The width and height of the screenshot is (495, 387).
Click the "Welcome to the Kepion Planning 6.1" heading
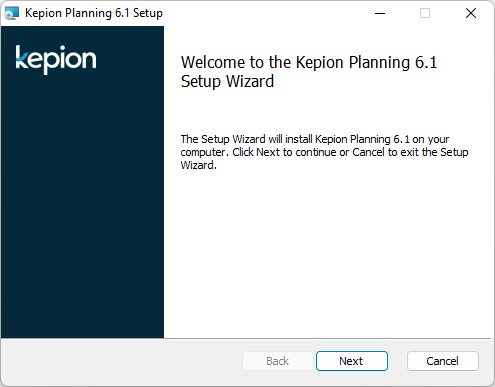pyautogui.click(x=309, y=62)
